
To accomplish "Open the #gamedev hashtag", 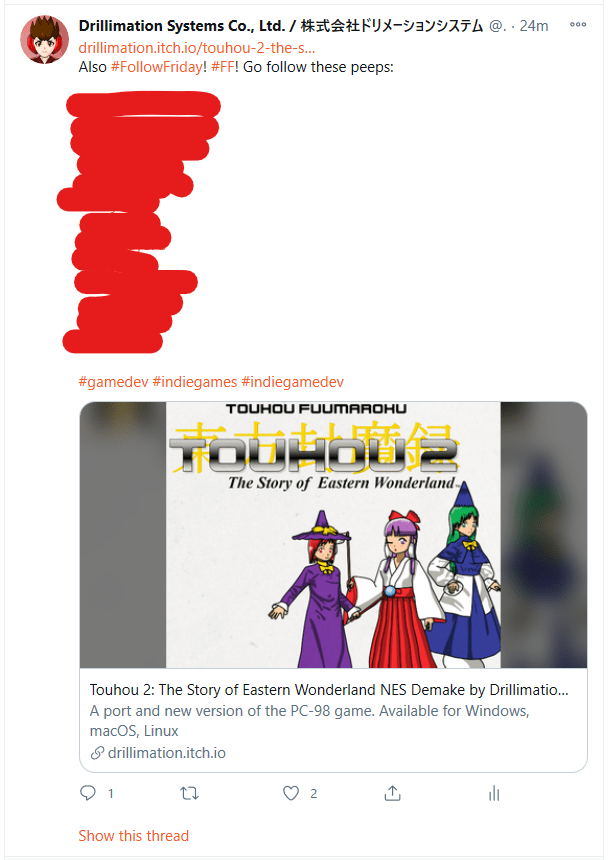I will click(x=114, y=382).
